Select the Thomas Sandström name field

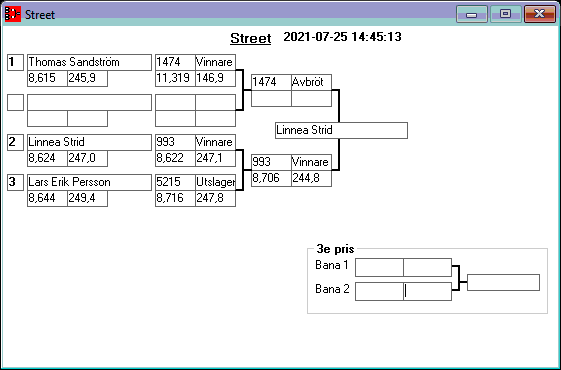[x=89, y=62]
